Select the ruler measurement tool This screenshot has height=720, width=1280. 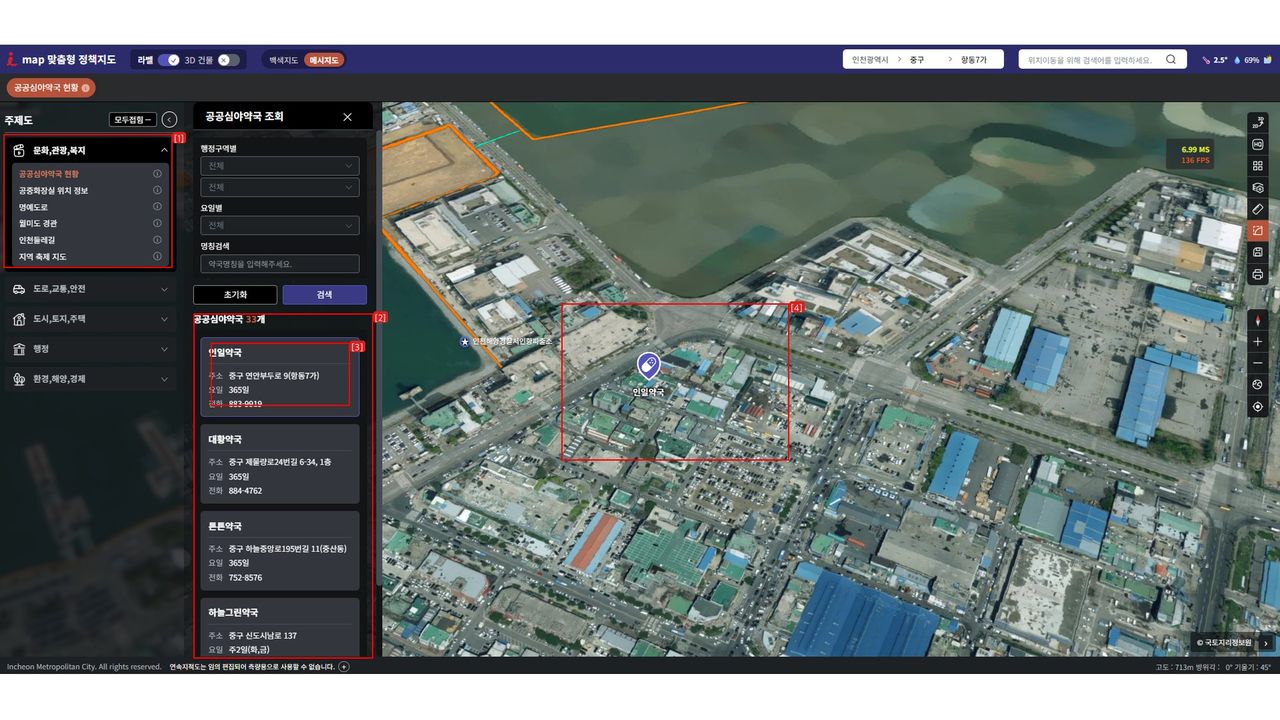click(1257, 209)
